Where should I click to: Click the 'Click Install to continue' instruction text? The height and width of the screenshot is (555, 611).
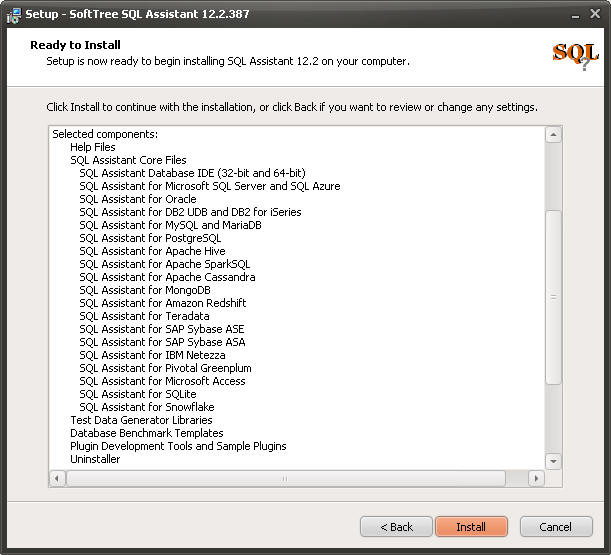tap(292, 107)
